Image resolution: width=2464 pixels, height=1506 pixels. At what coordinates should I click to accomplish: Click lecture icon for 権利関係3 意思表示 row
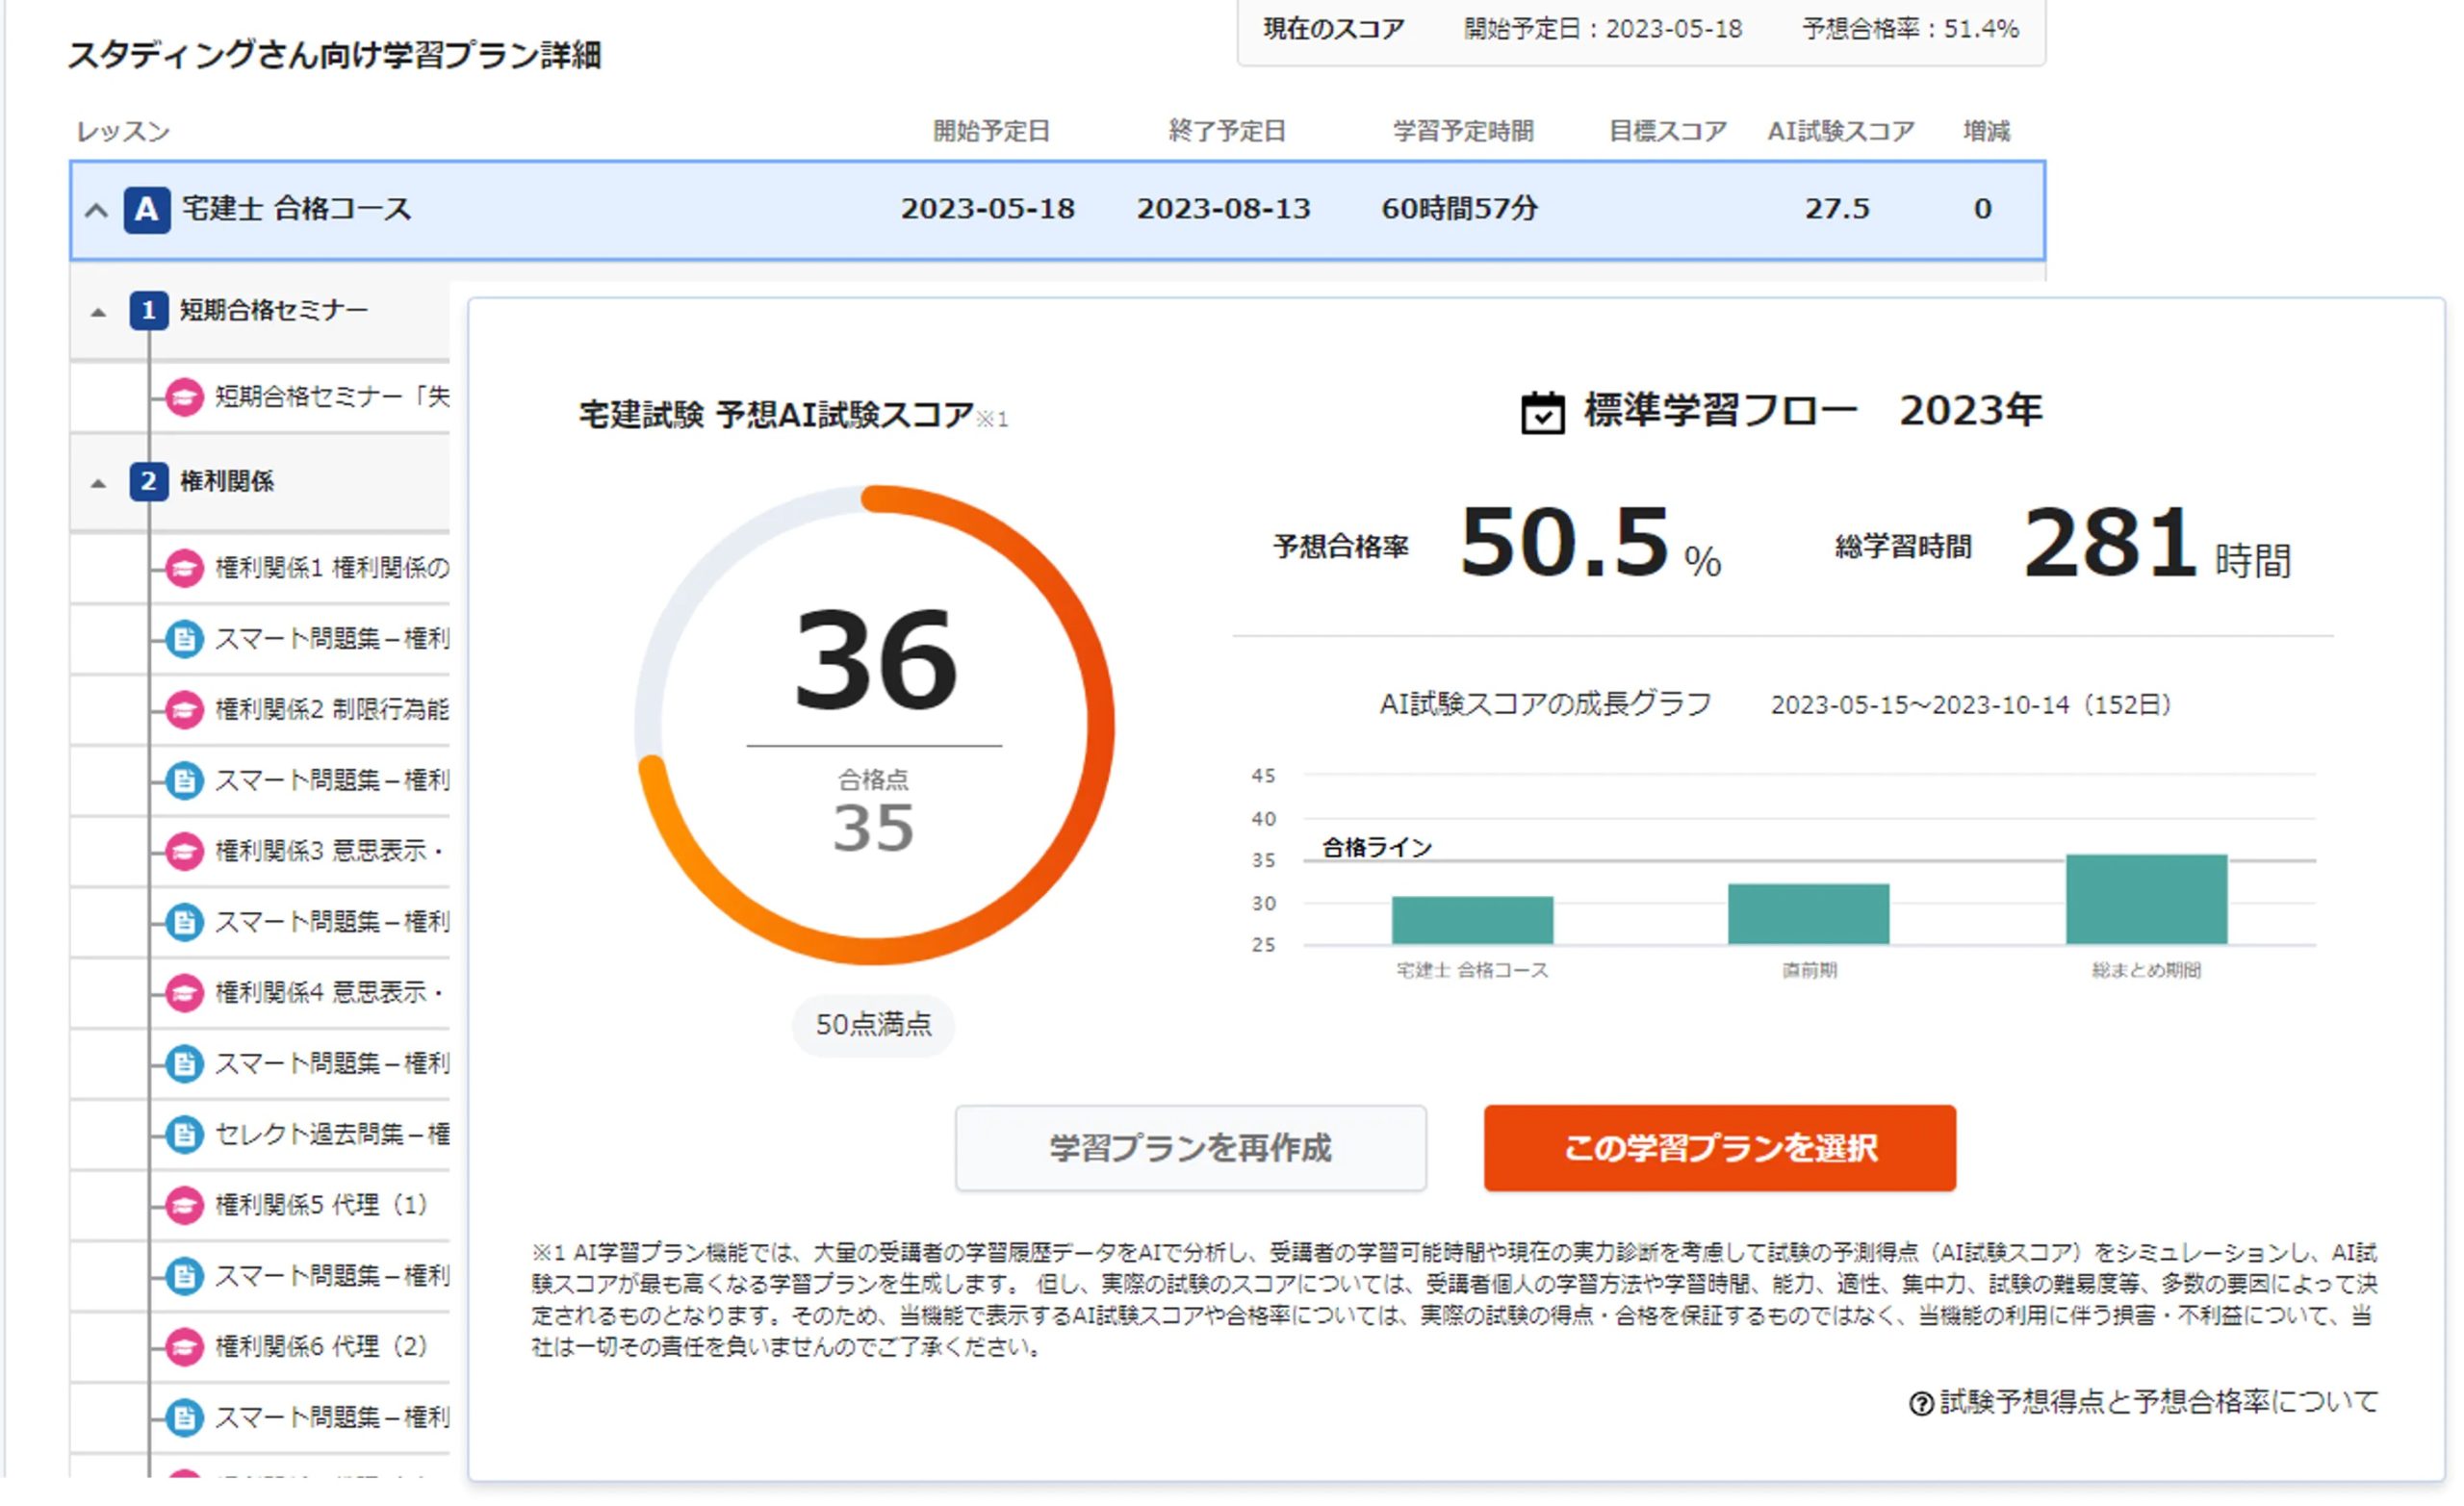pos(184,852)
